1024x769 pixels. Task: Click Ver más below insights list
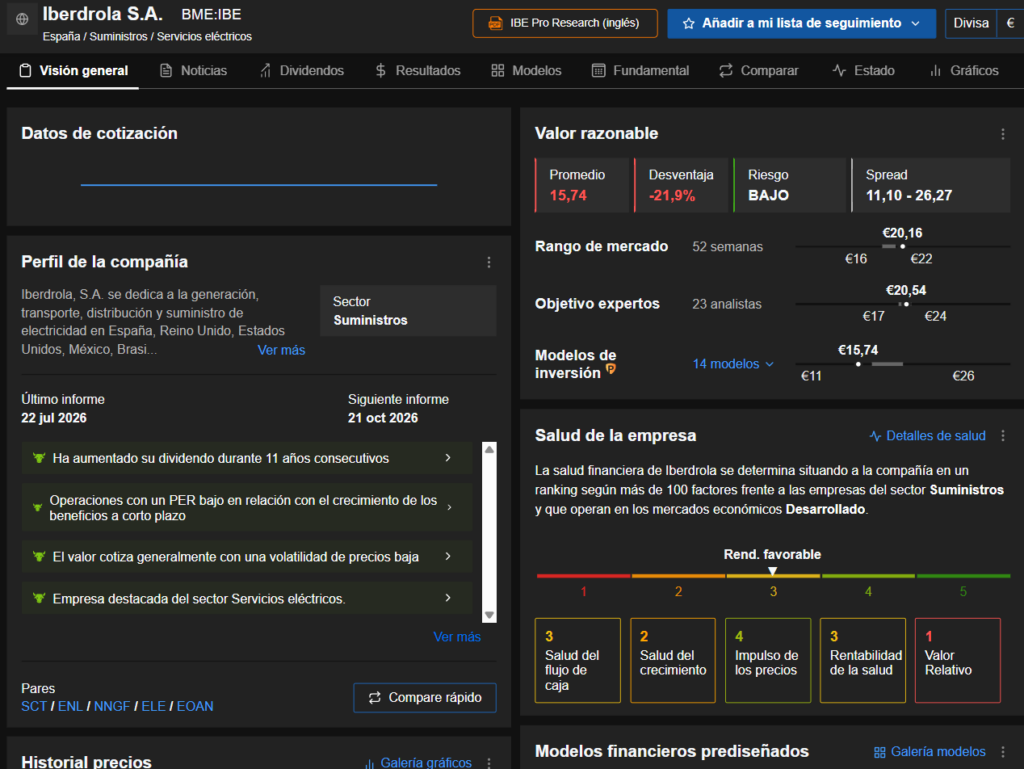point(457,637)
